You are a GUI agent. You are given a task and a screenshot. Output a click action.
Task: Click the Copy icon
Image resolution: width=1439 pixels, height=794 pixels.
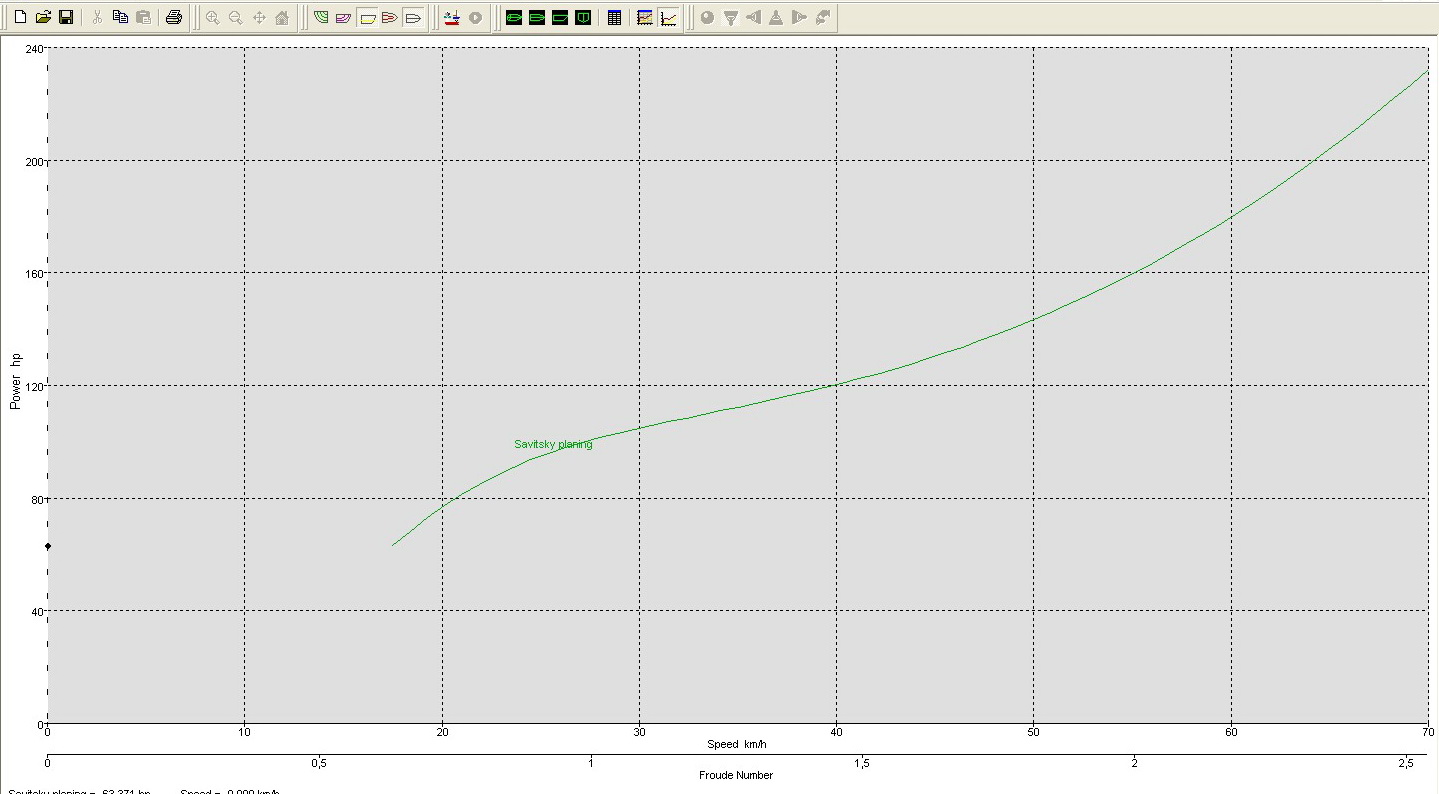(x=120, y=17)
